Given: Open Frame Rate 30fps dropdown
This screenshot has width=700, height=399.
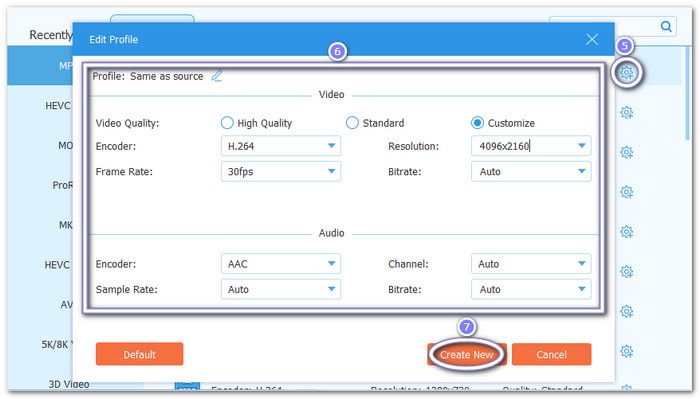Looking at the screenshot, I should [x=281, y=171].
